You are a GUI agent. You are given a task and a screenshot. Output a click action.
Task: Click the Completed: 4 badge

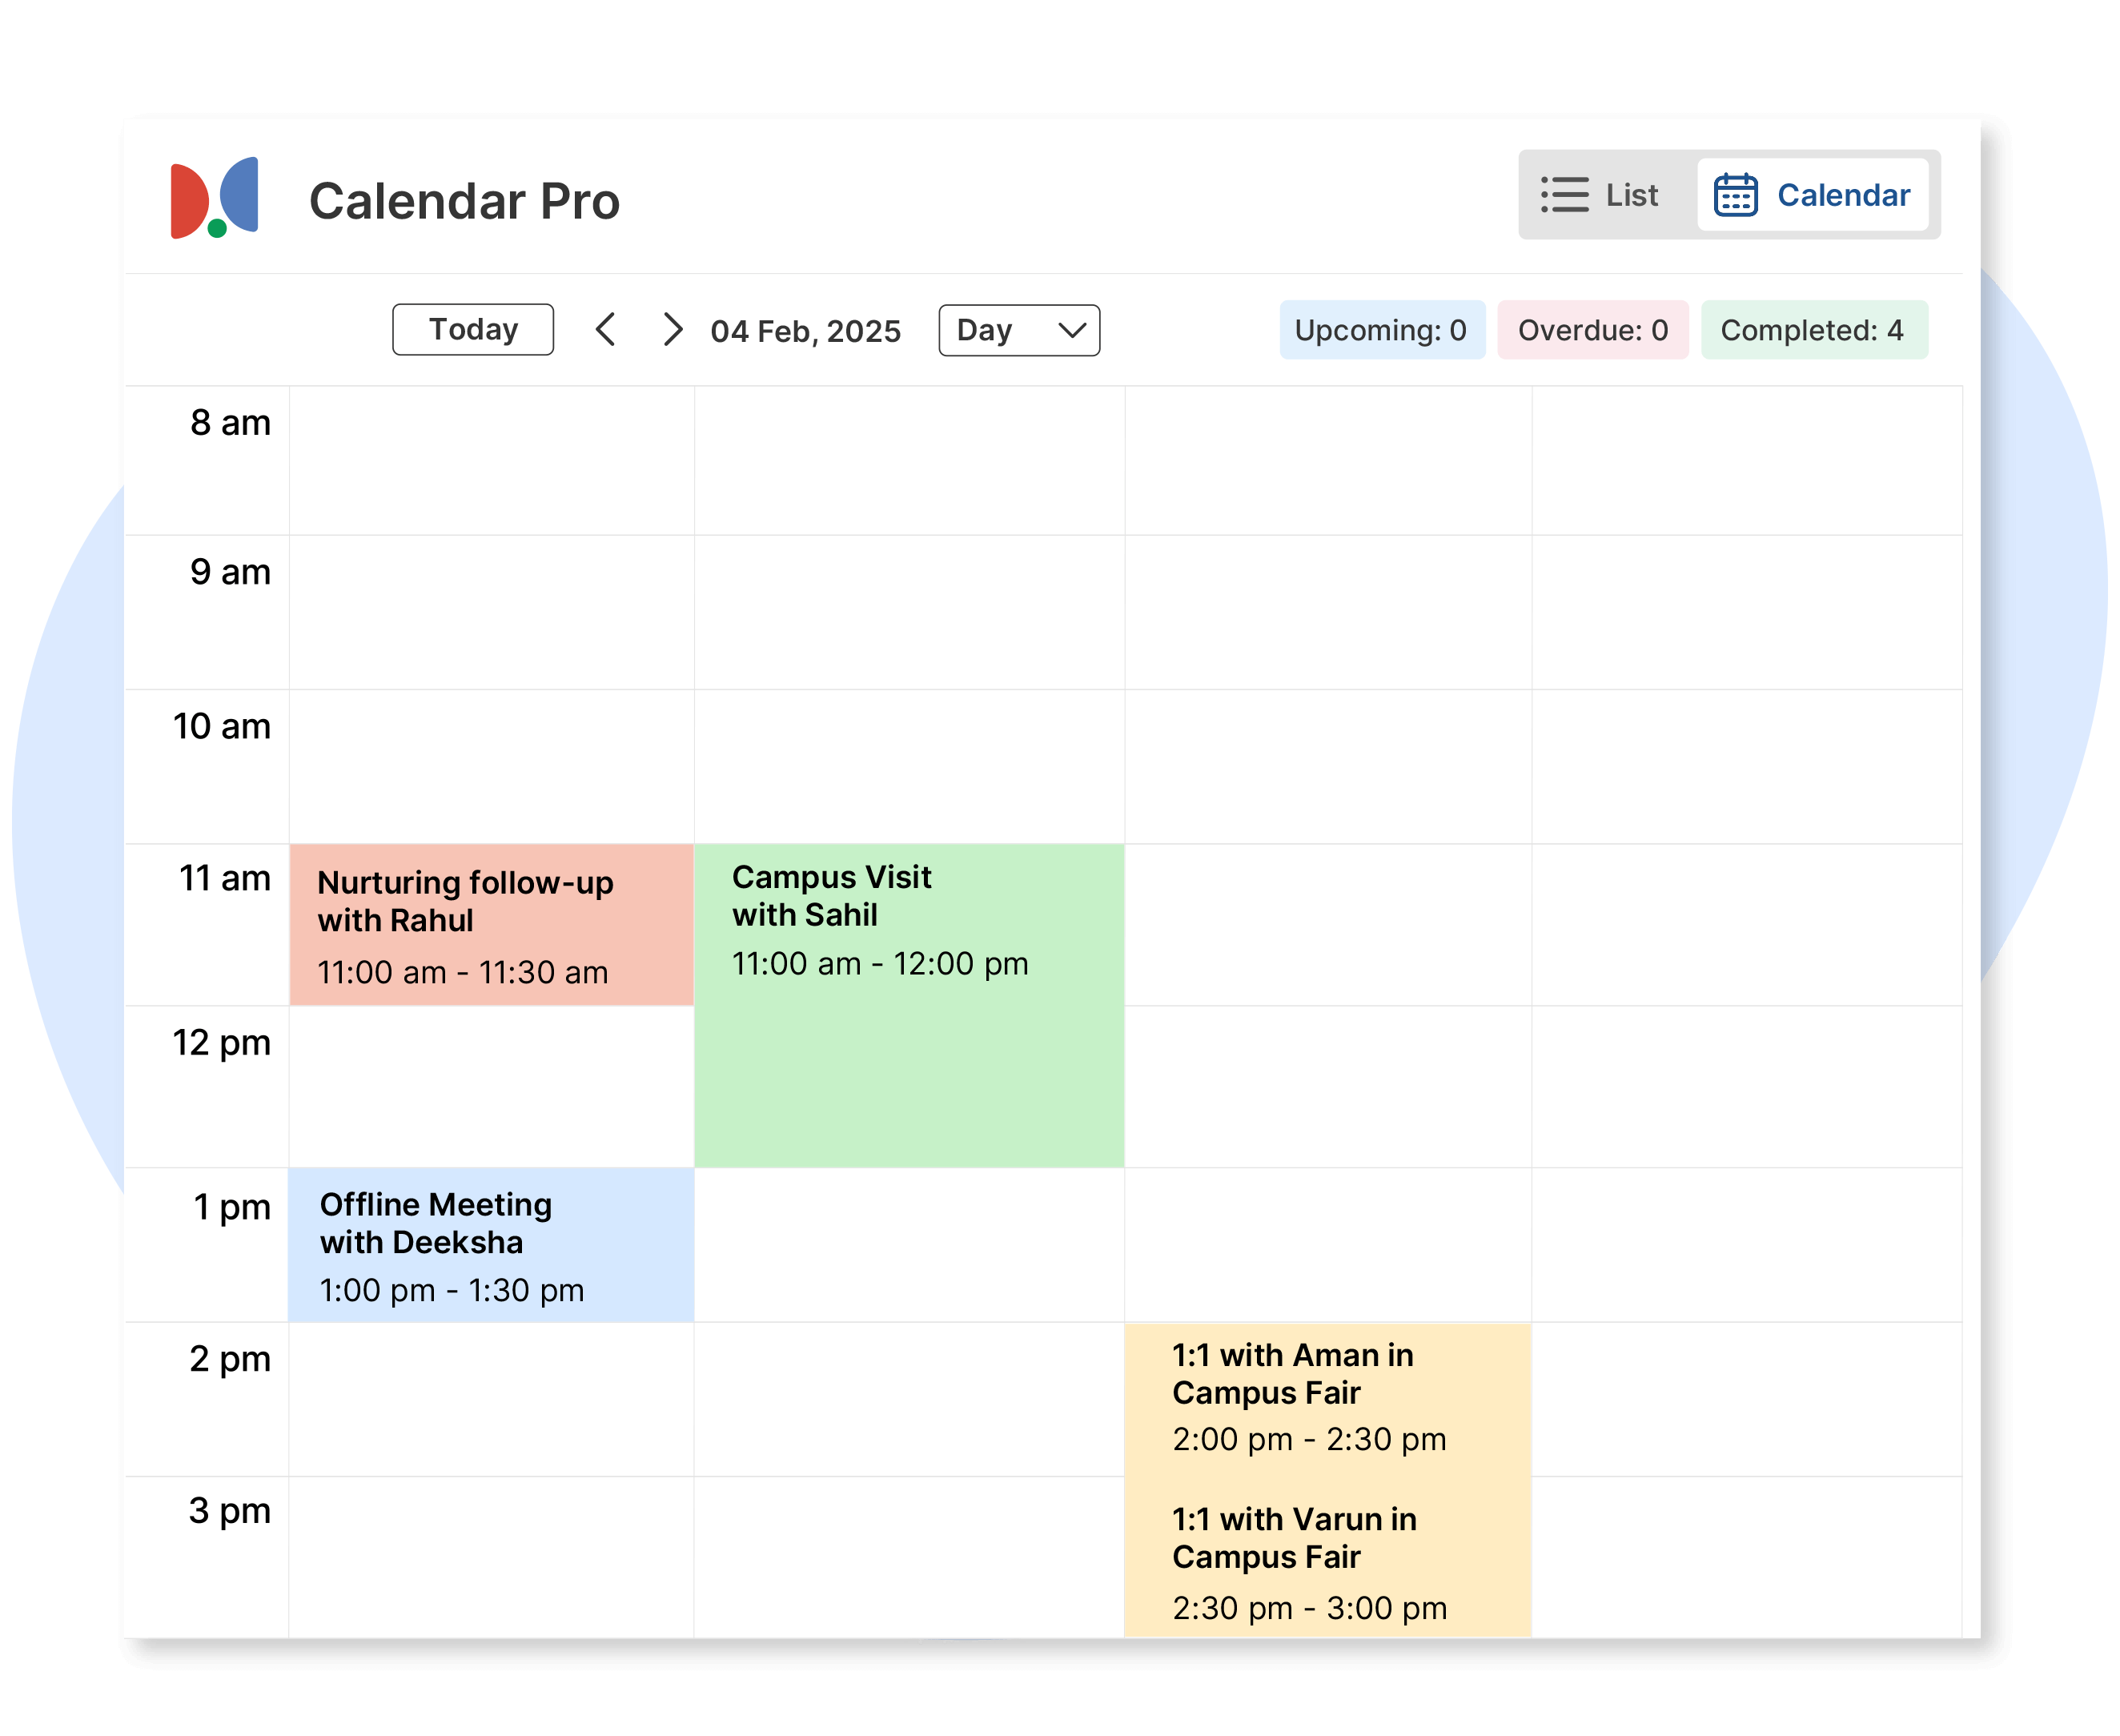(1814, 329)
